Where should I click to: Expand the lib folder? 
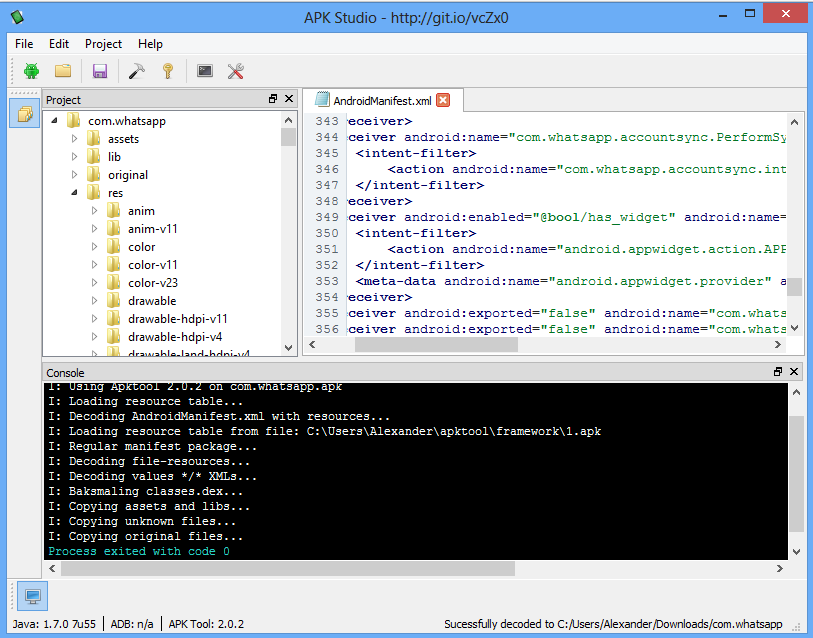click(74, 157)
